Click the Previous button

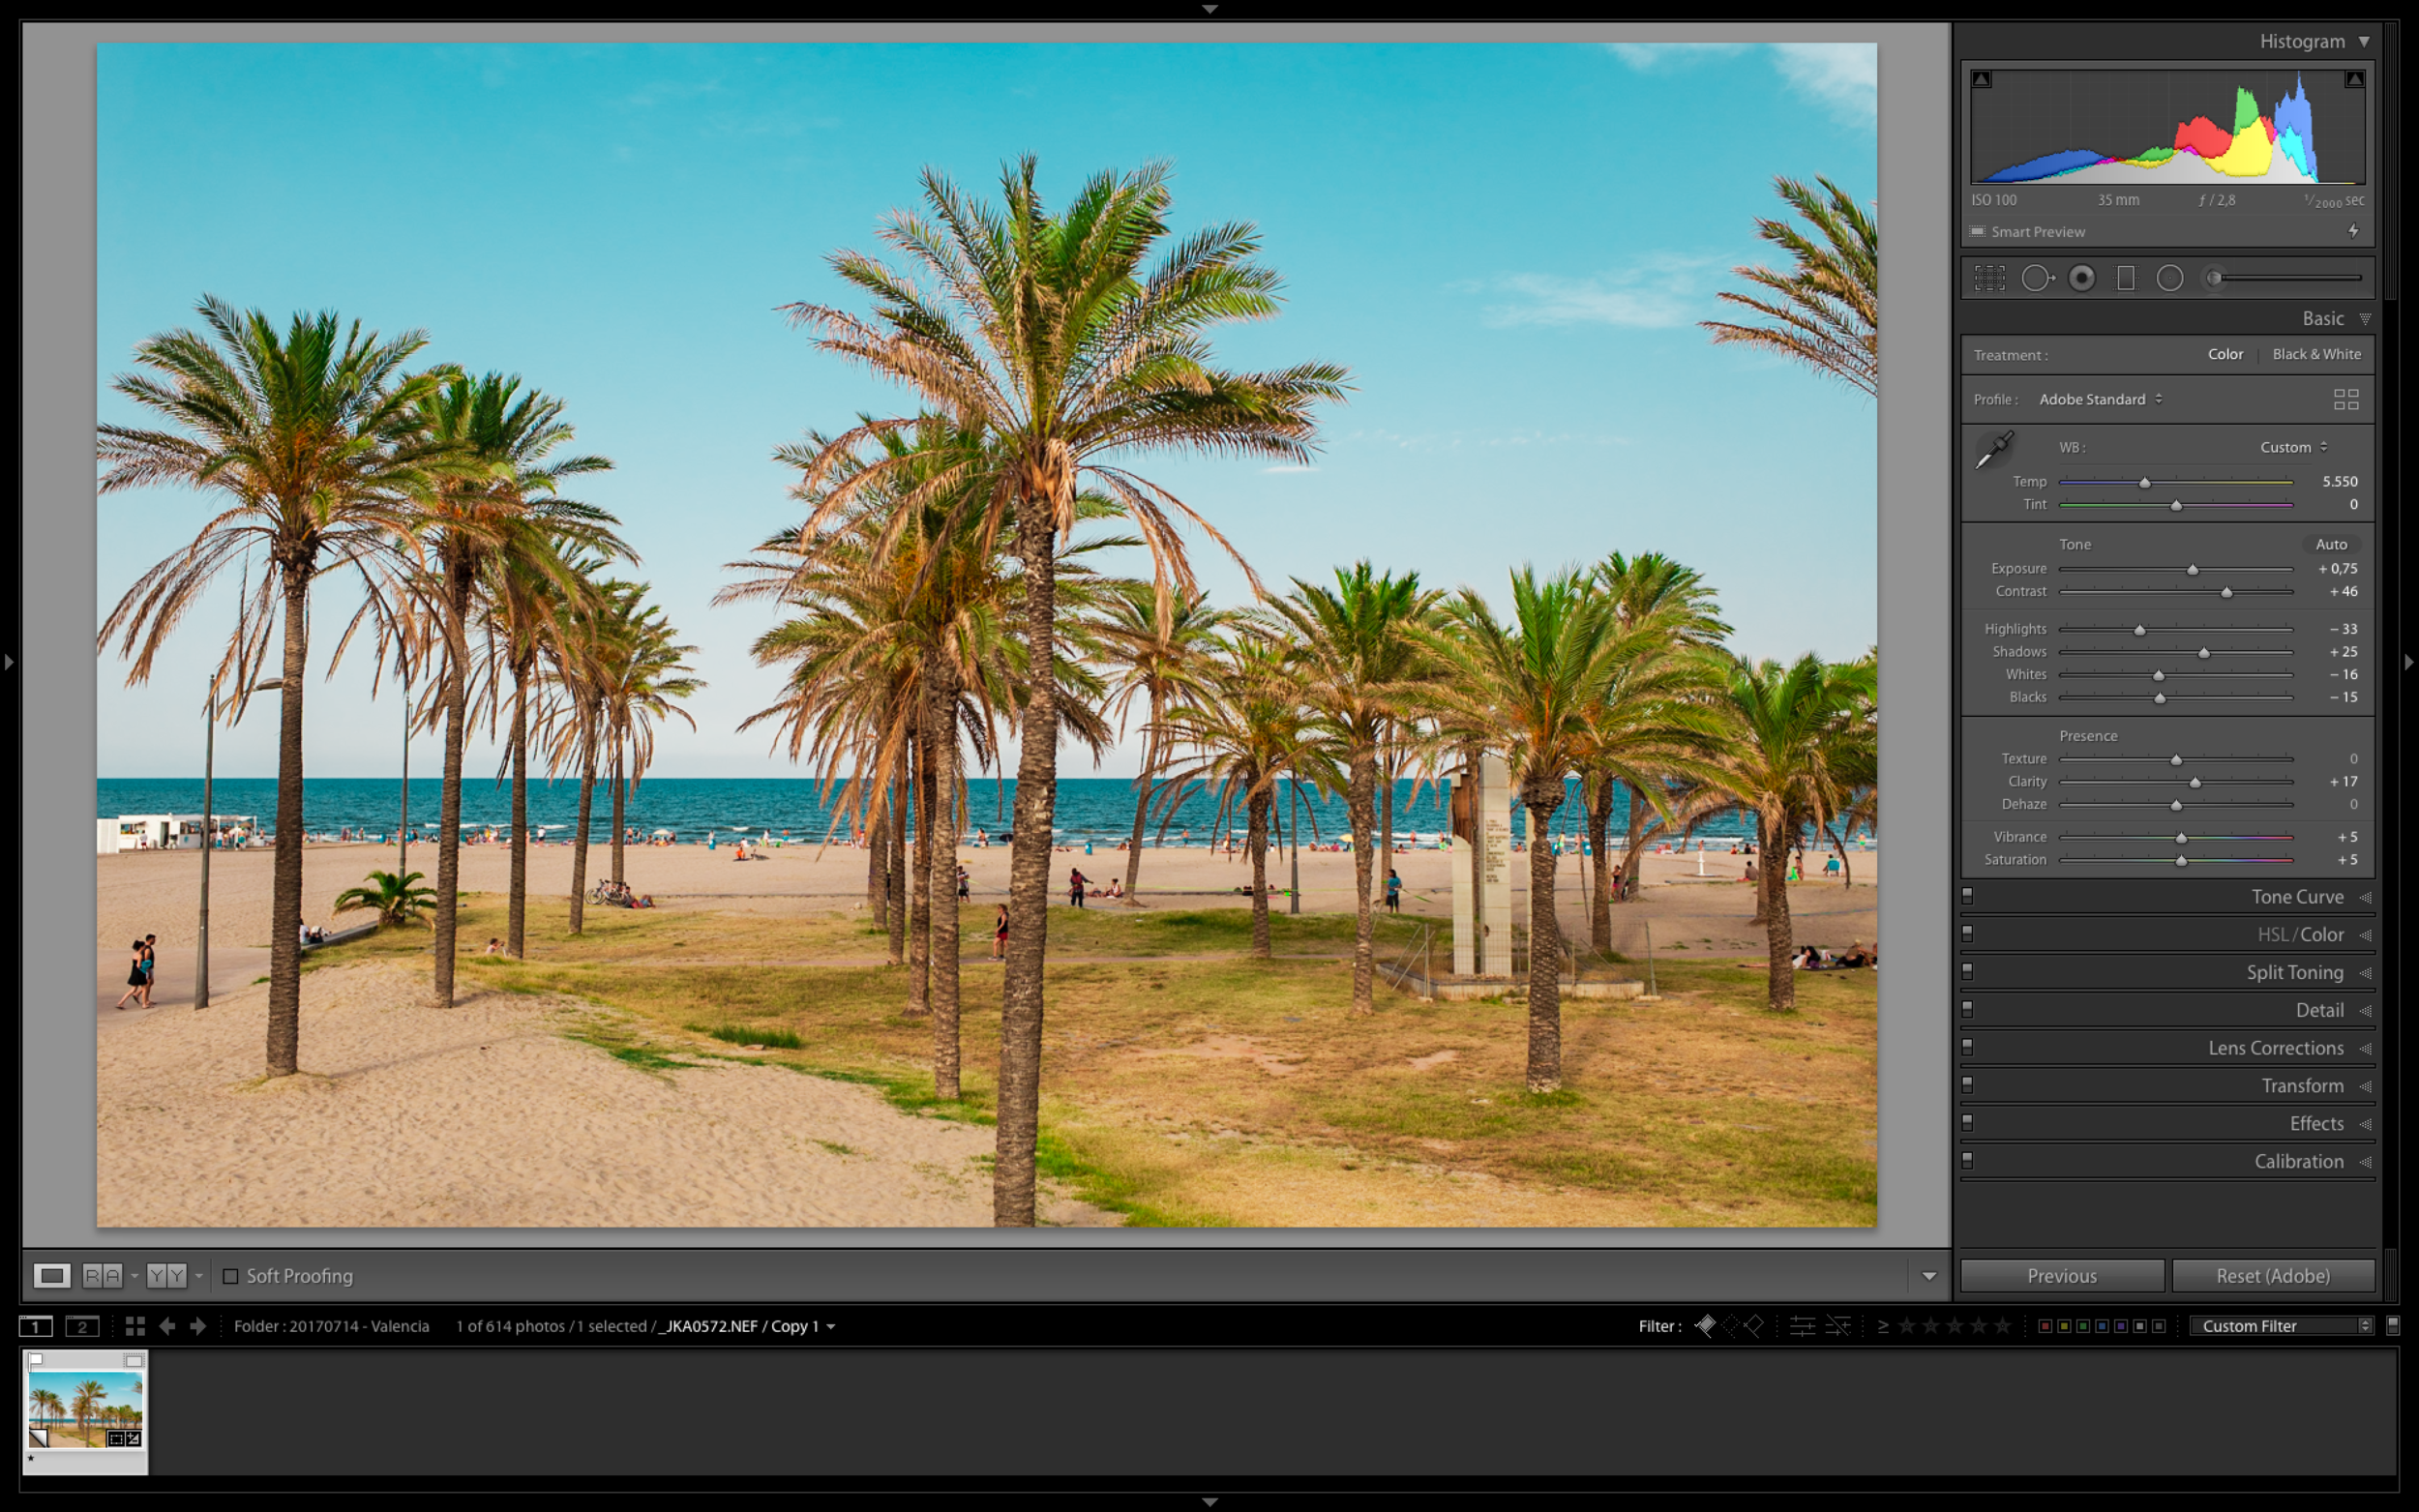[2062, 1276]
